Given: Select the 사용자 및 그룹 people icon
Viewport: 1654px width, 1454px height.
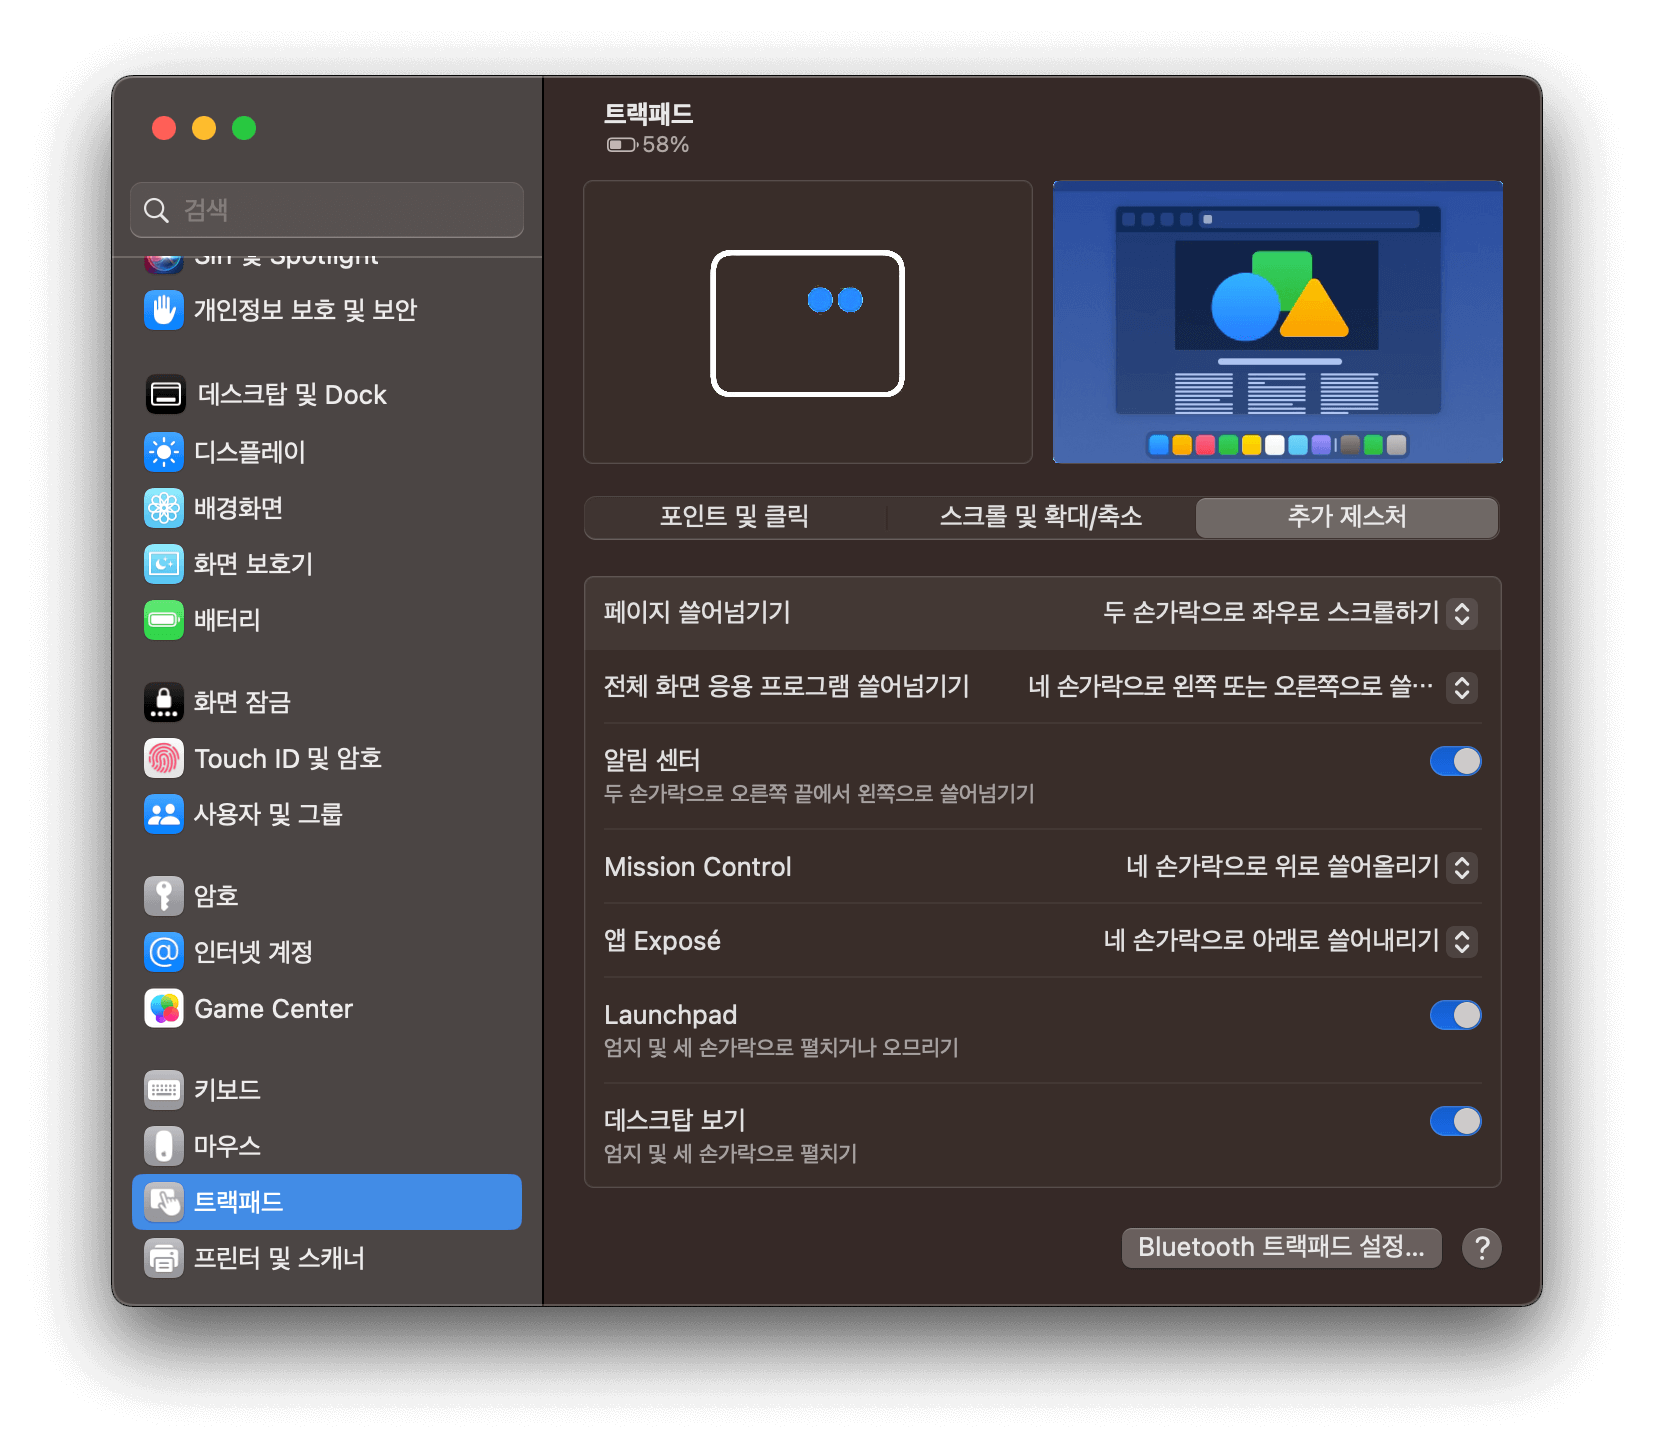Looking at the screenshot, I should pos(164,814).
